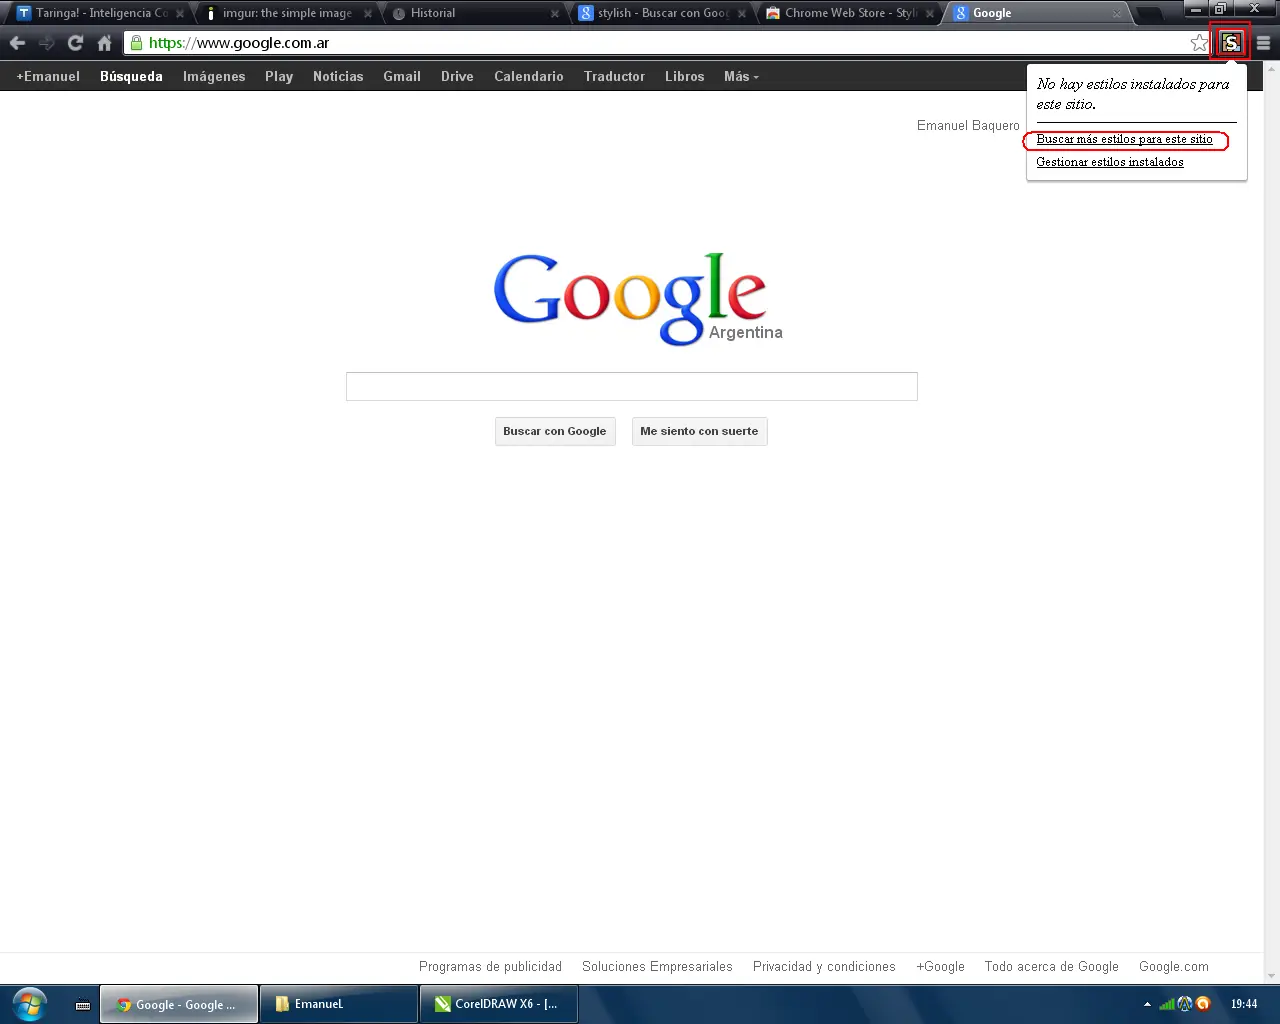The height and width of the screenshot is (1024, 1280).
Task: Close the Taringa! tab
Action: tap(180, 14)
